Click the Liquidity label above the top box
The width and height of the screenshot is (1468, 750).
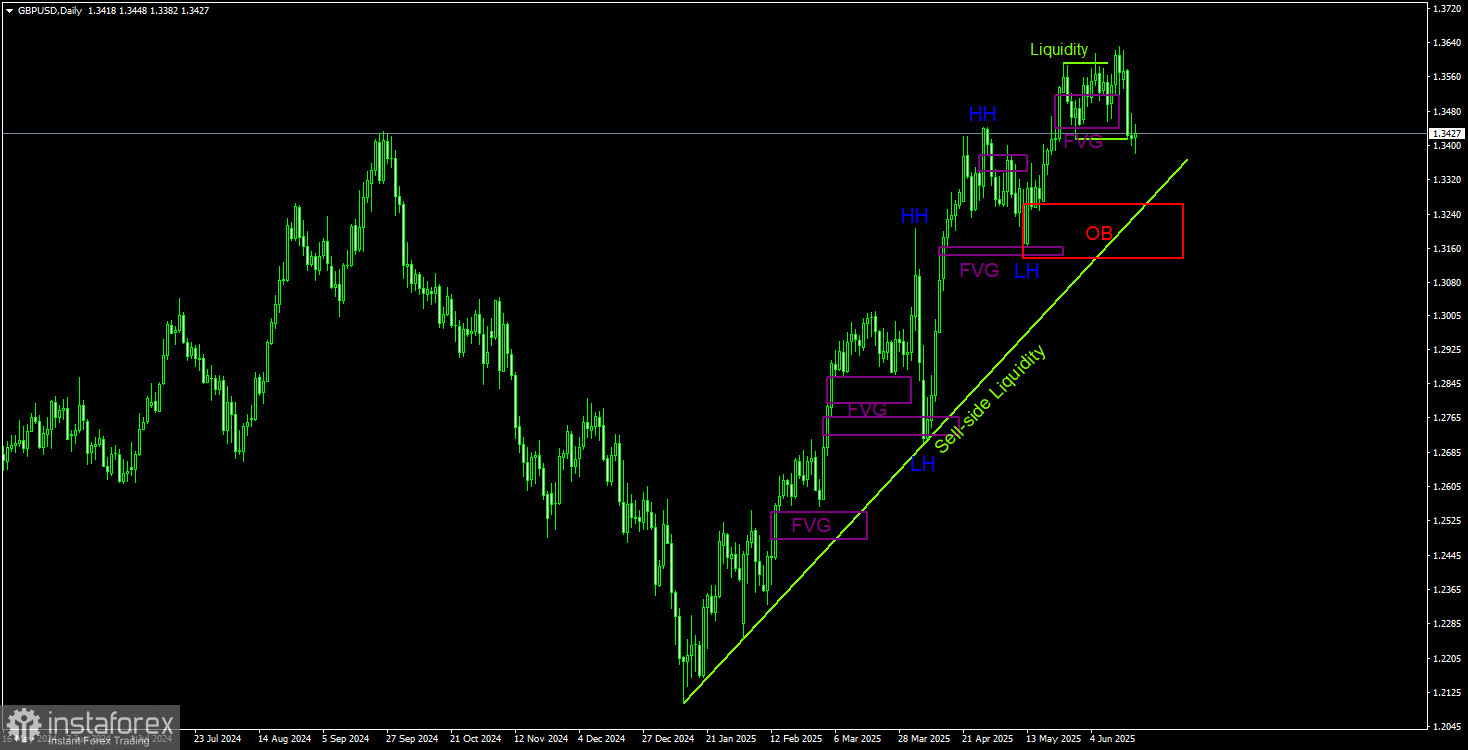[1059, 49]
